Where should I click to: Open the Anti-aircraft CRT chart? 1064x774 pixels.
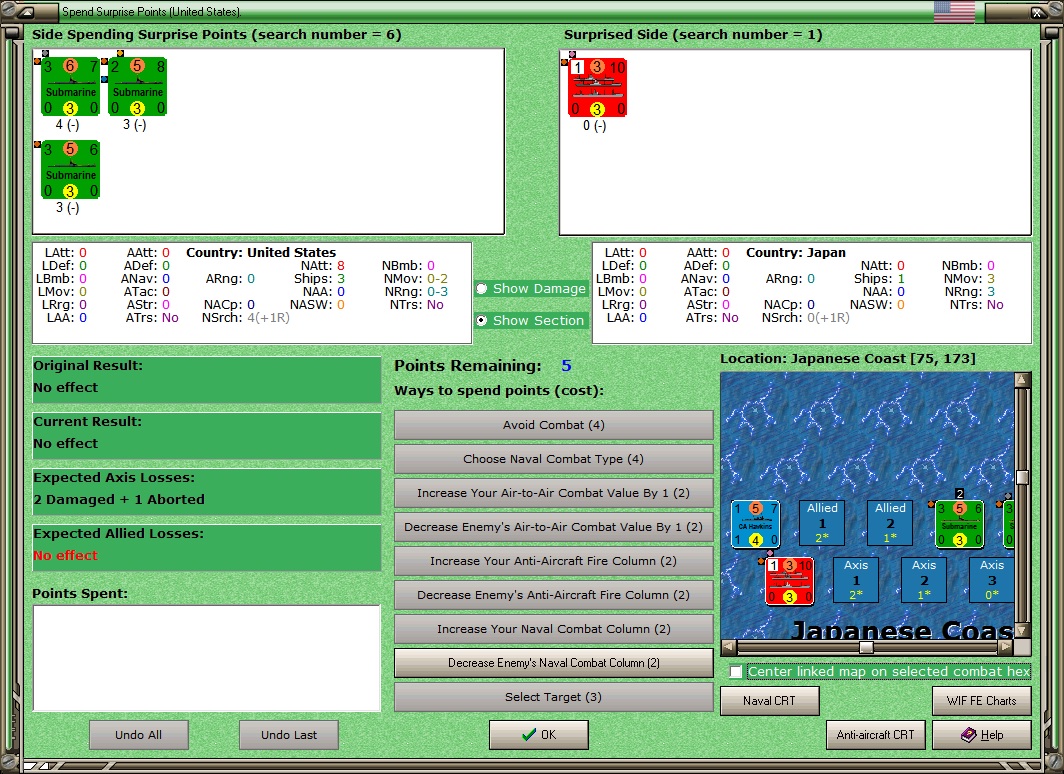(x=875, y=735)
